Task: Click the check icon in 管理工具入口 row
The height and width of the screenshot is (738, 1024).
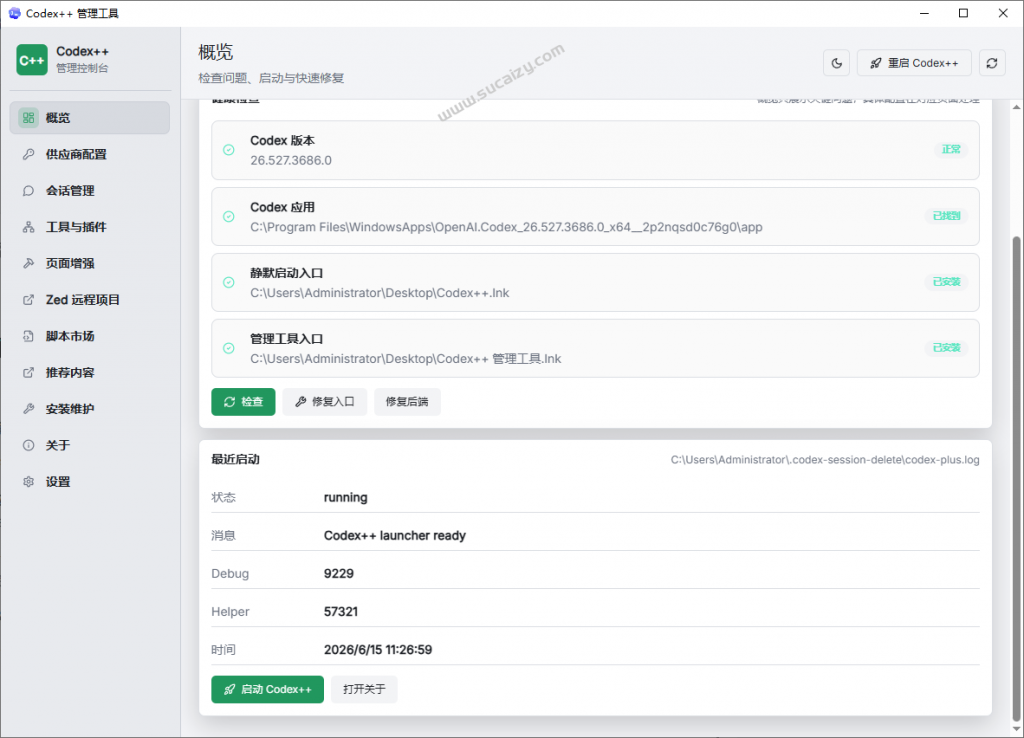Action: (x=229, y=348)
